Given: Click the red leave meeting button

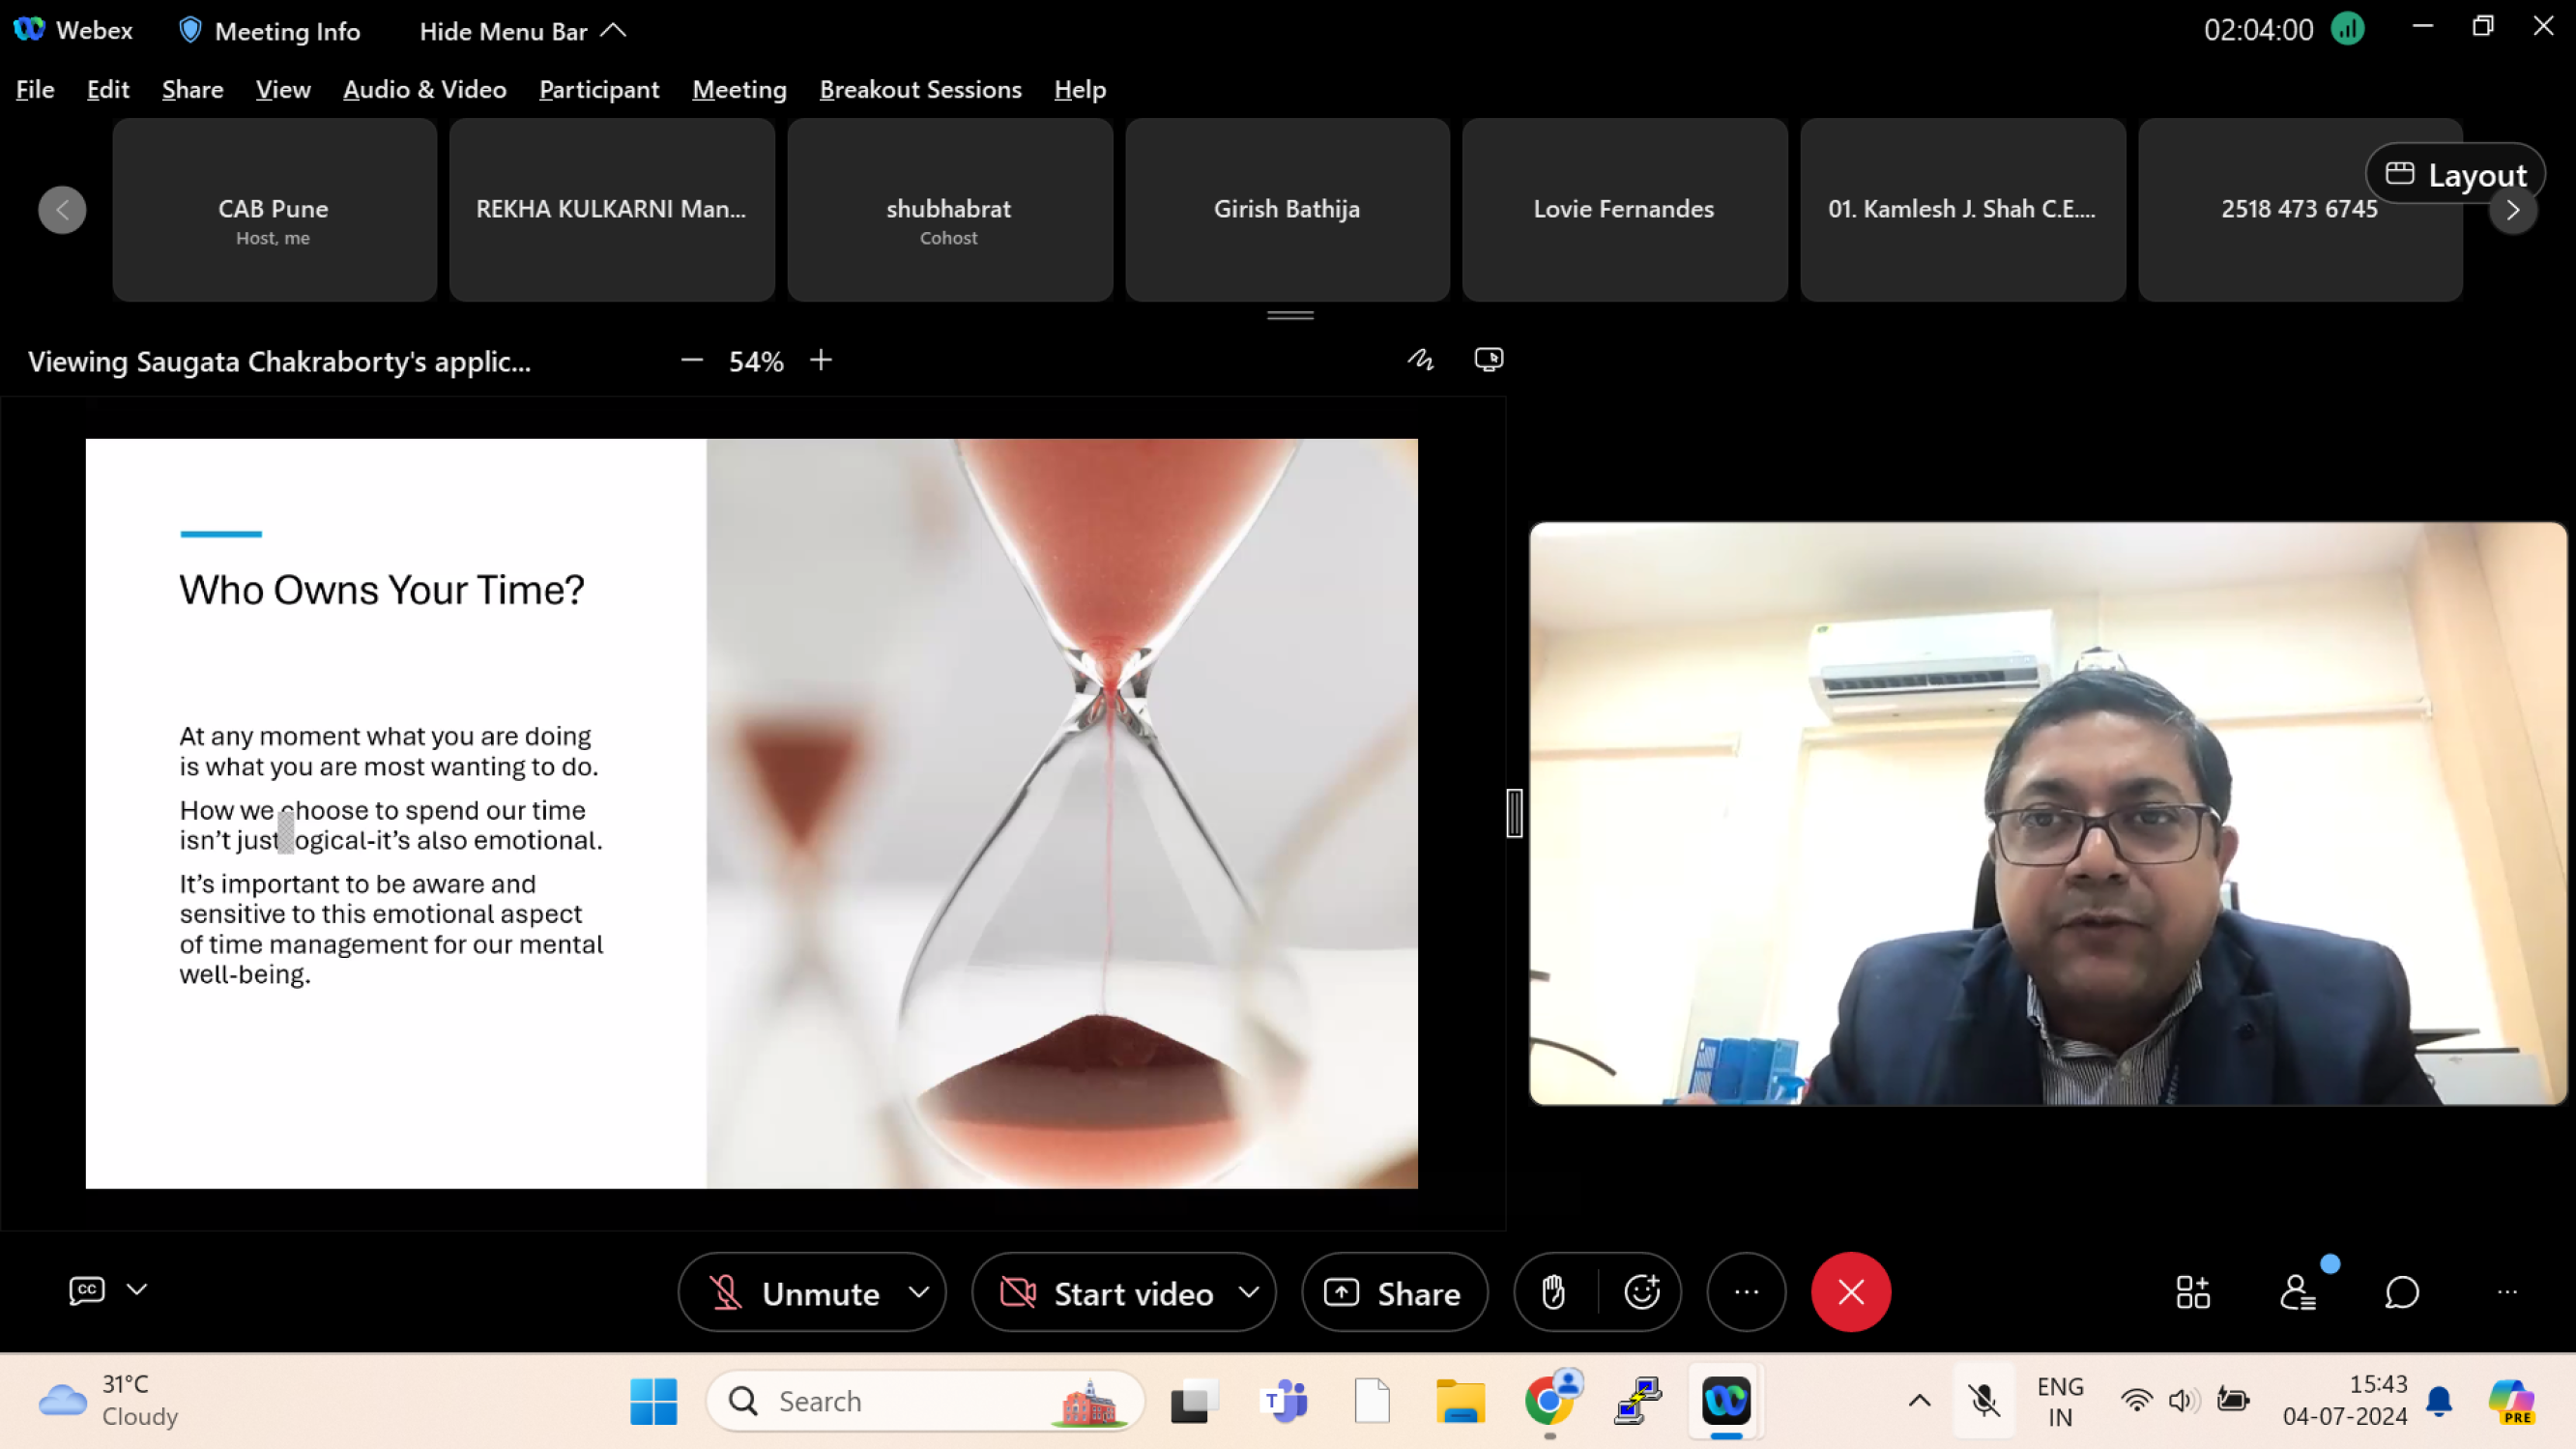Looking at the screenshot, I should (x=1851, y=1292).
